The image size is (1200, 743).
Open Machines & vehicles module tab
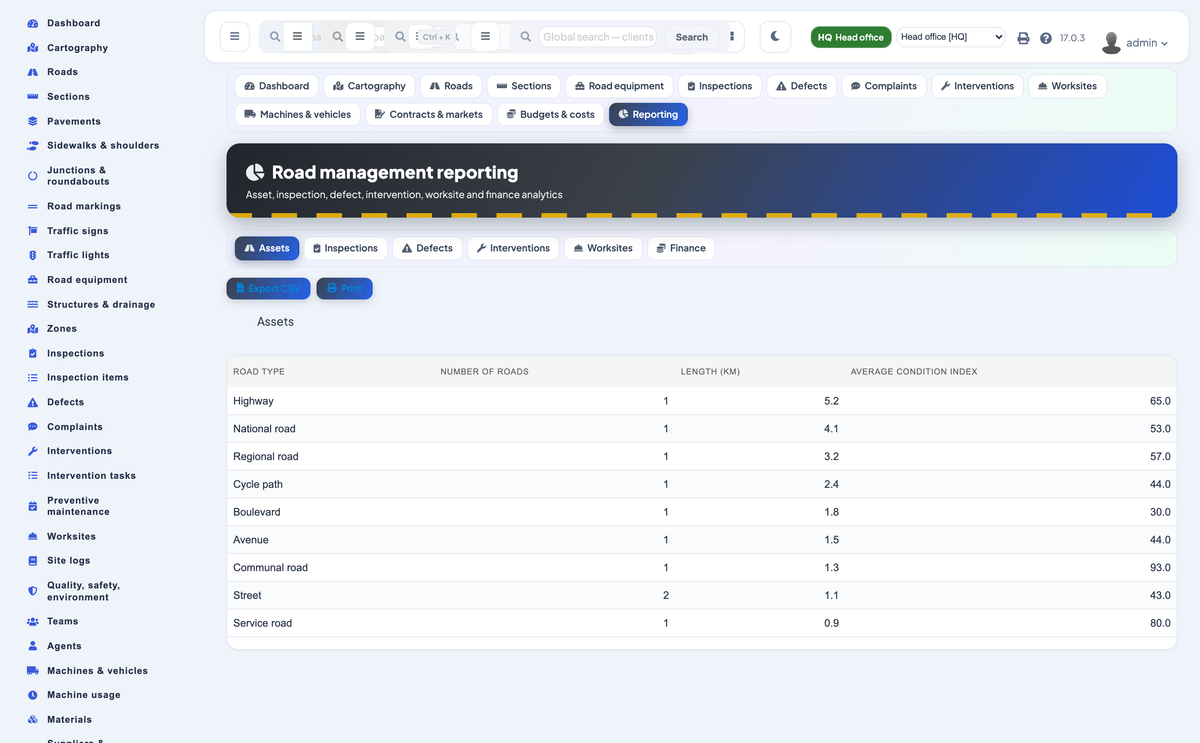coord(297,114)
